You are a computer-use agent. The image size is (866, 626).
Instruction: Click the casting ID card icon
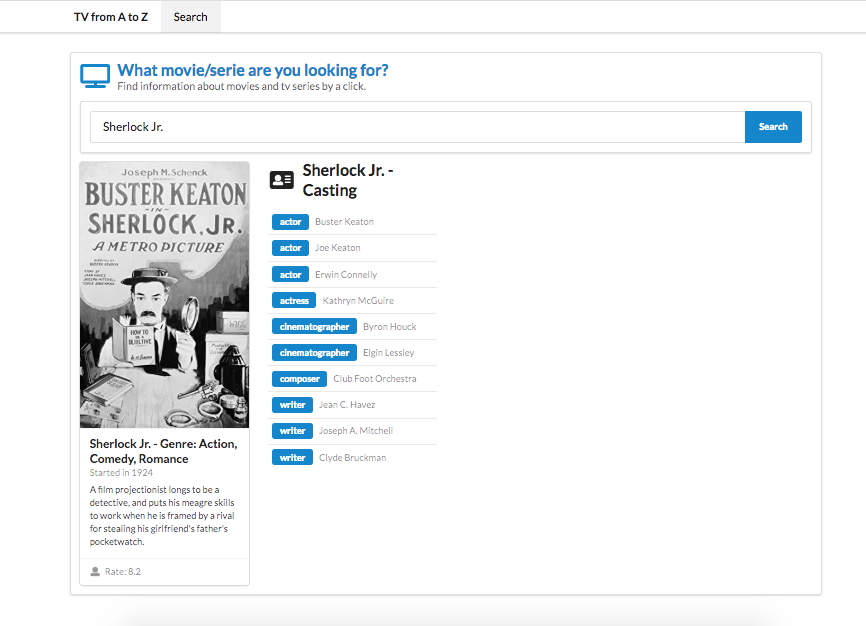coord(282,180)
